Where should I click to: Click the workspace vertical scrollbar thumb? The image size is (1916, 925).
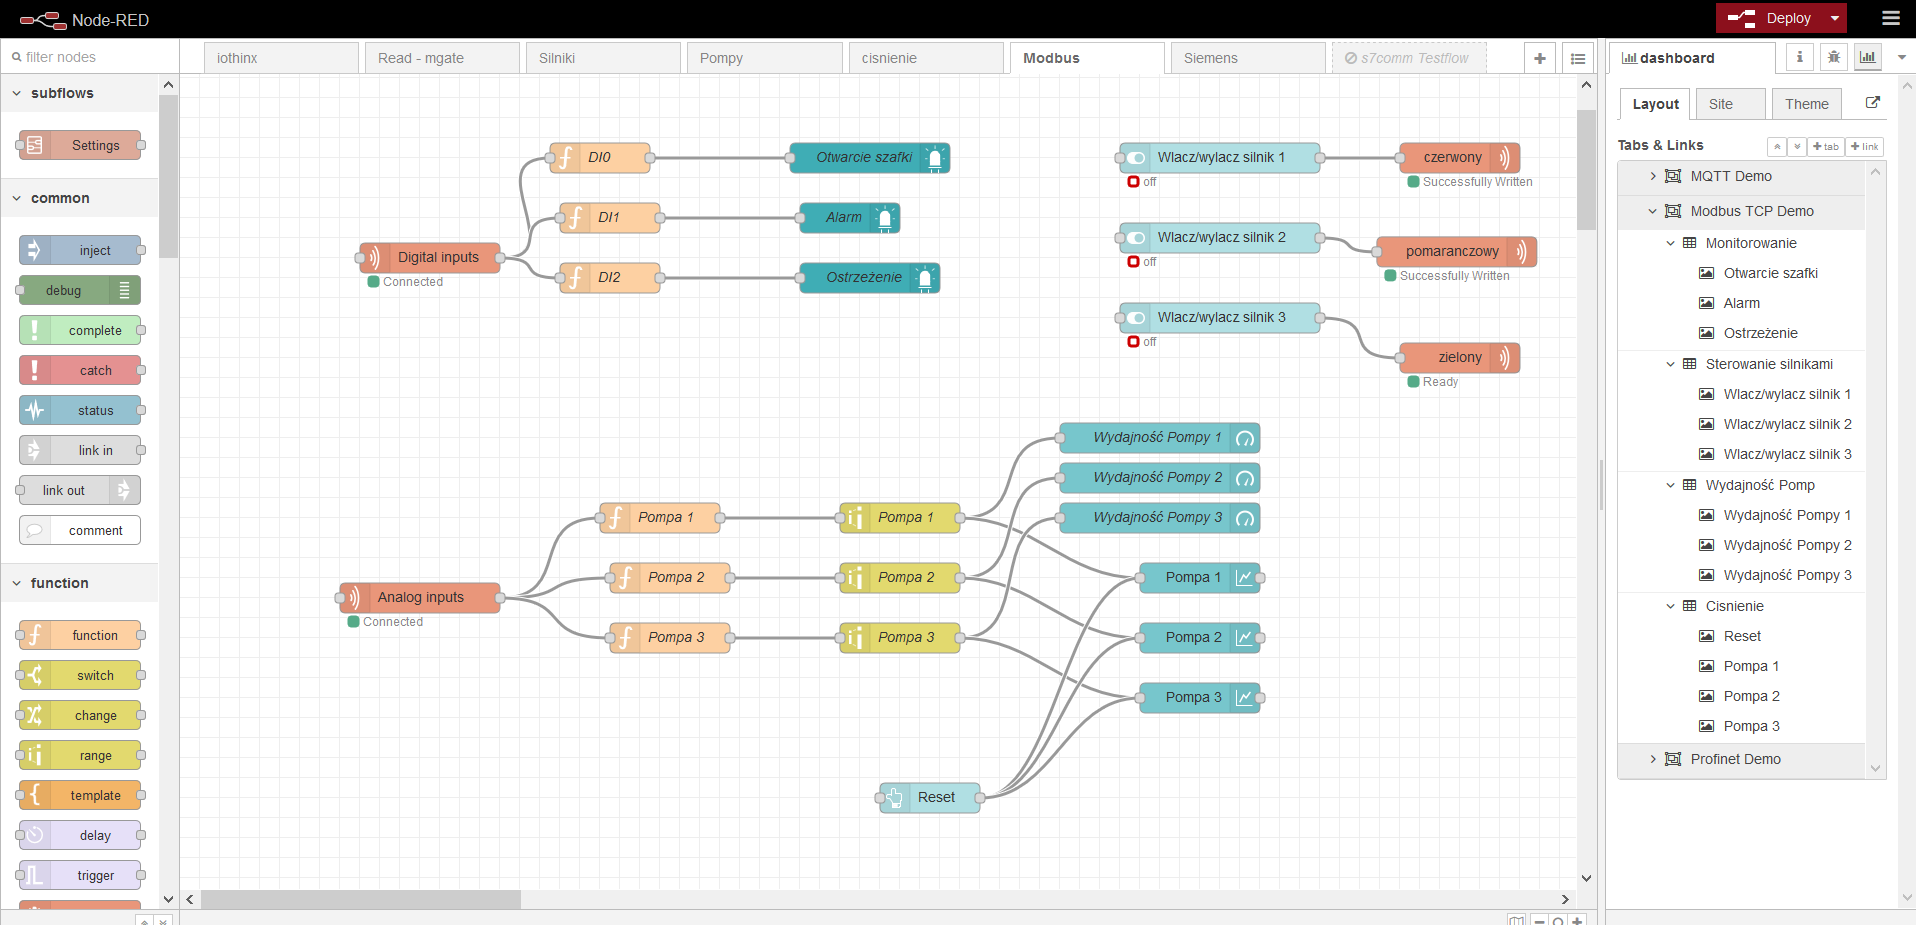click(x=1586, y=170)
